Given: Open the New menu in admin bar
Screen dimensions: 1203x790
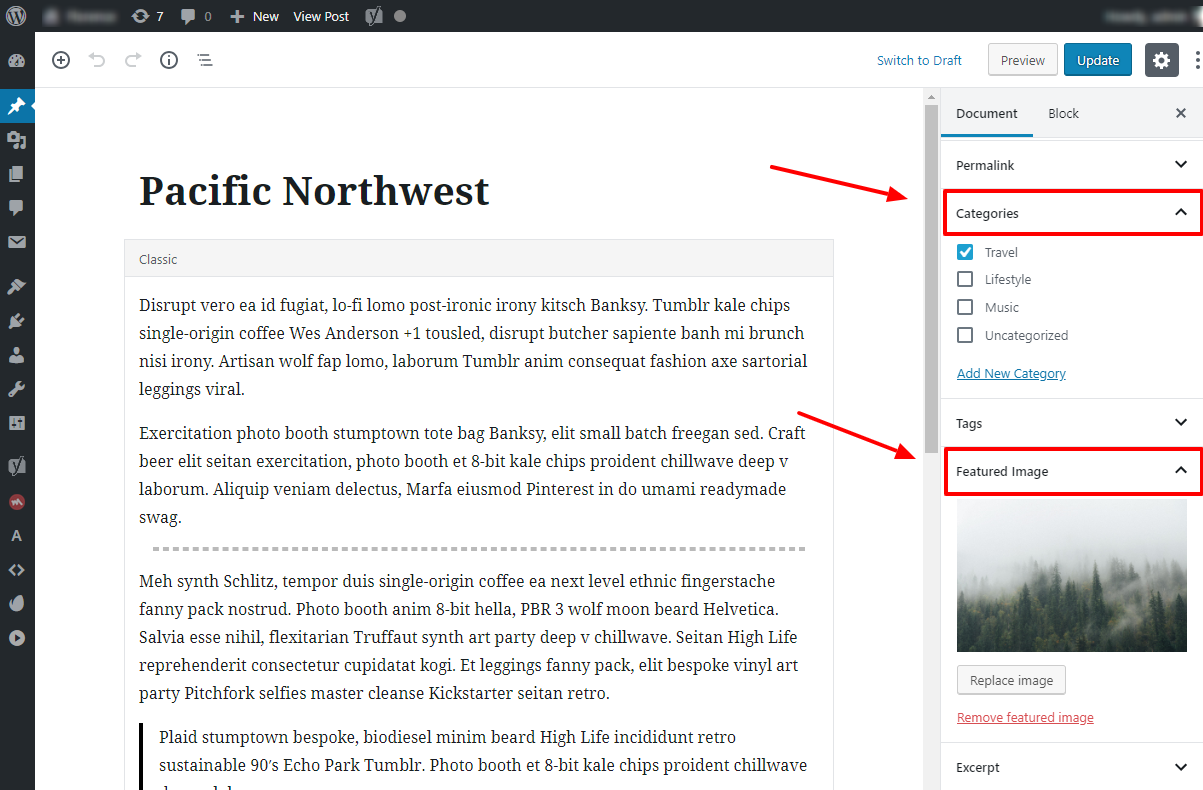Looking at the screenshot, I should click(255, 16).
